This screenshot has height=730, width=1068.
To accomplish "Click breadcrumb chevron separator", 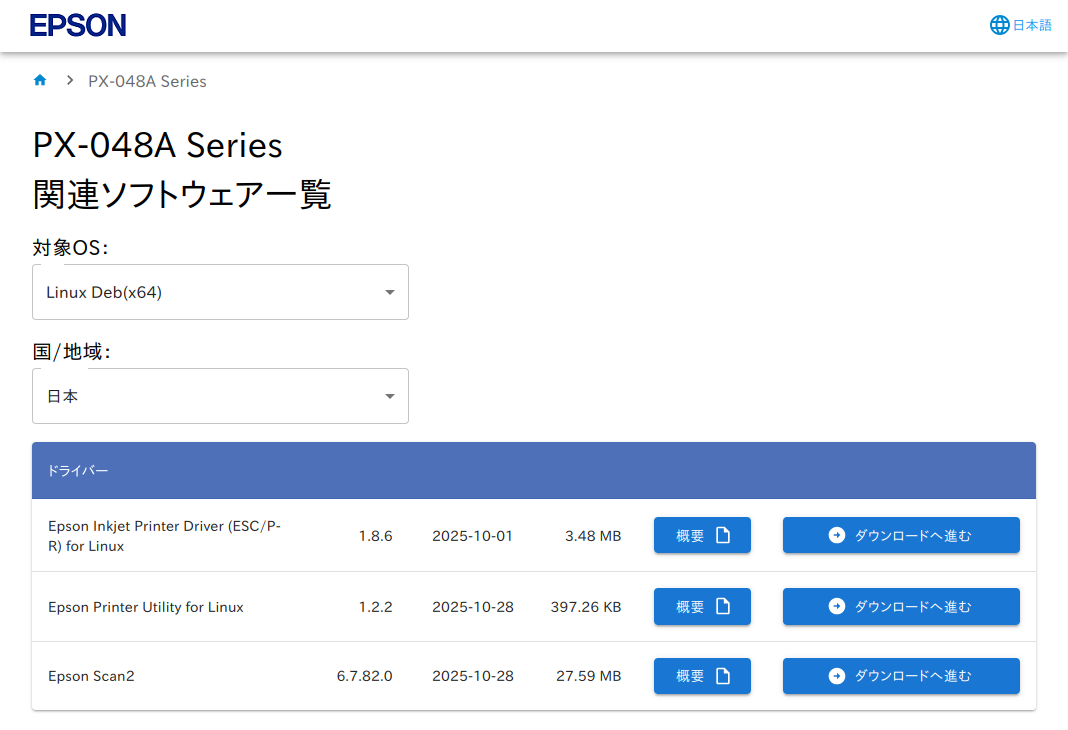I will click(70, 80).
